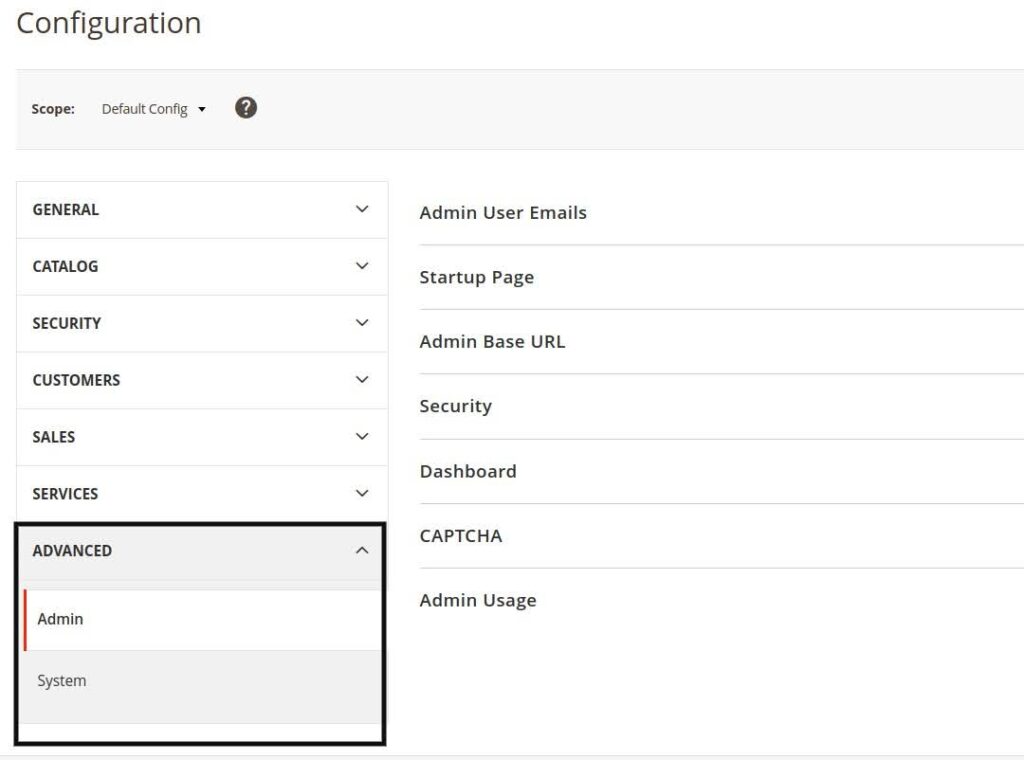The height and width of the screenshot is (760, 1024).
Task: Expand the Admin User Emails settings group
Action: tap(503, 212)
